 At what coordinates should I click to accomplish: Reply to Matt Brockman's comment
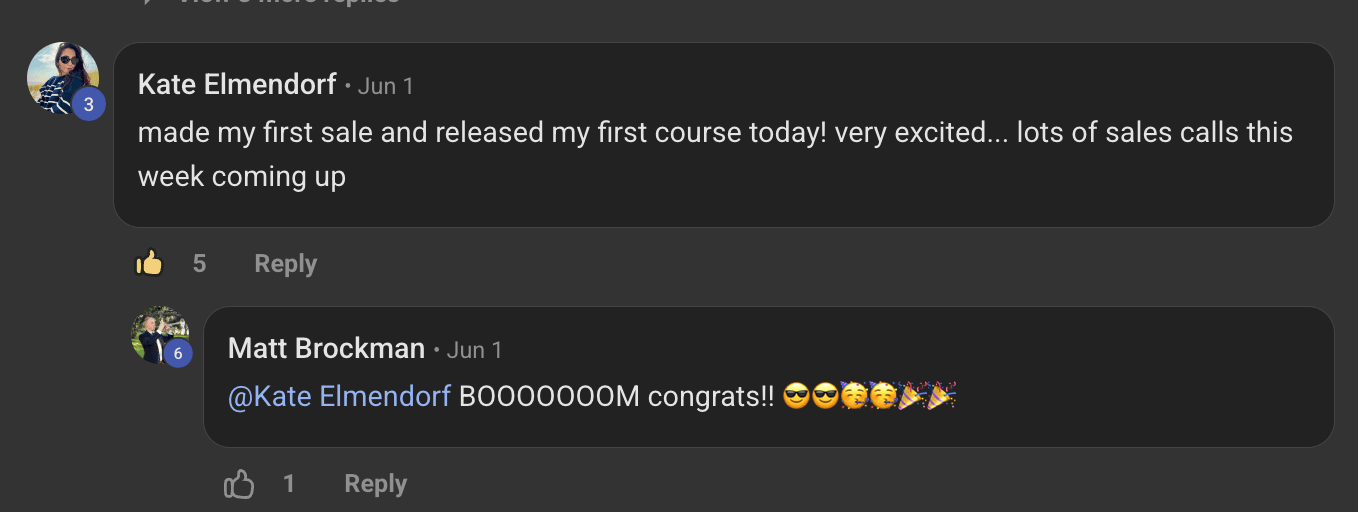tap(375, 485)
